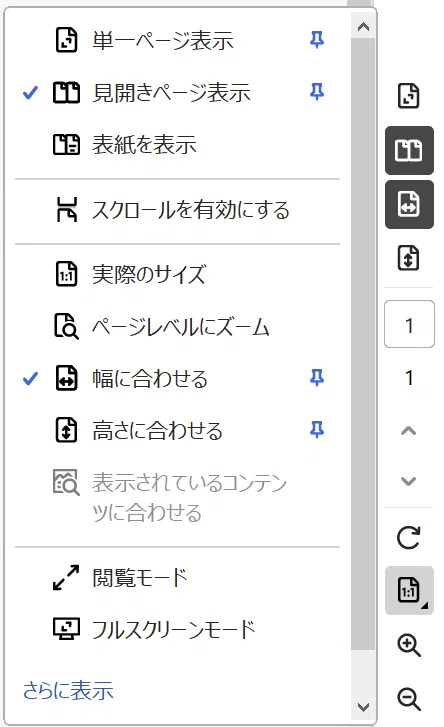
Task: Zoom out with magnifier minus icon
Action: [x=409, y=699]
